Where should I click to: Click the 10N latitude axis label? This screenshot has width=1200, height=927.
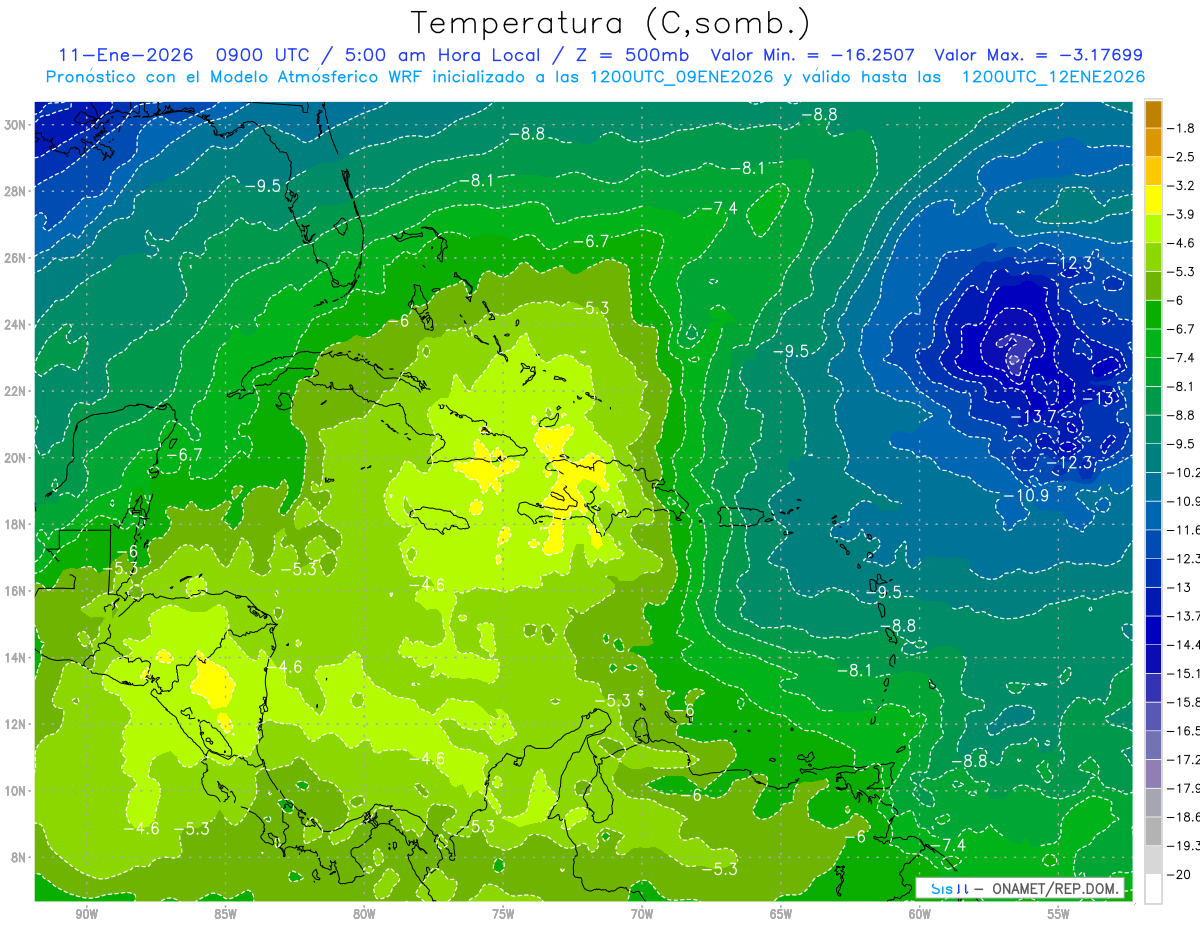click(16, 790)
